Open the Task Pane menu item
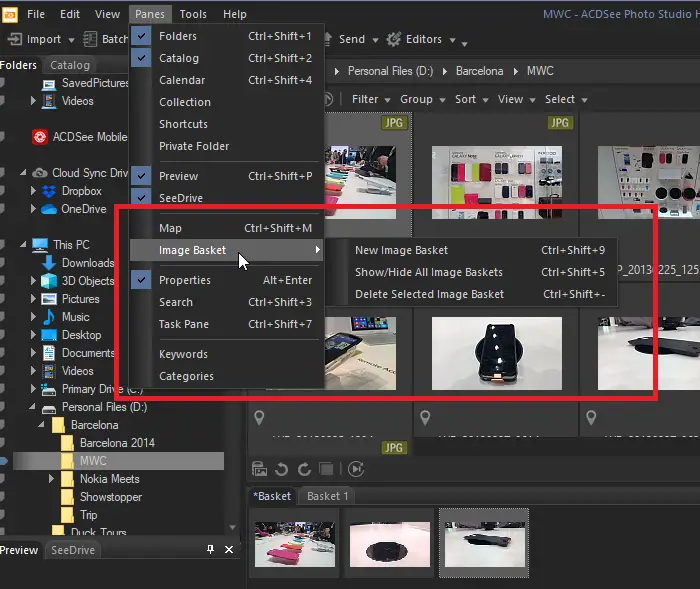 click(x=227, y=324)
